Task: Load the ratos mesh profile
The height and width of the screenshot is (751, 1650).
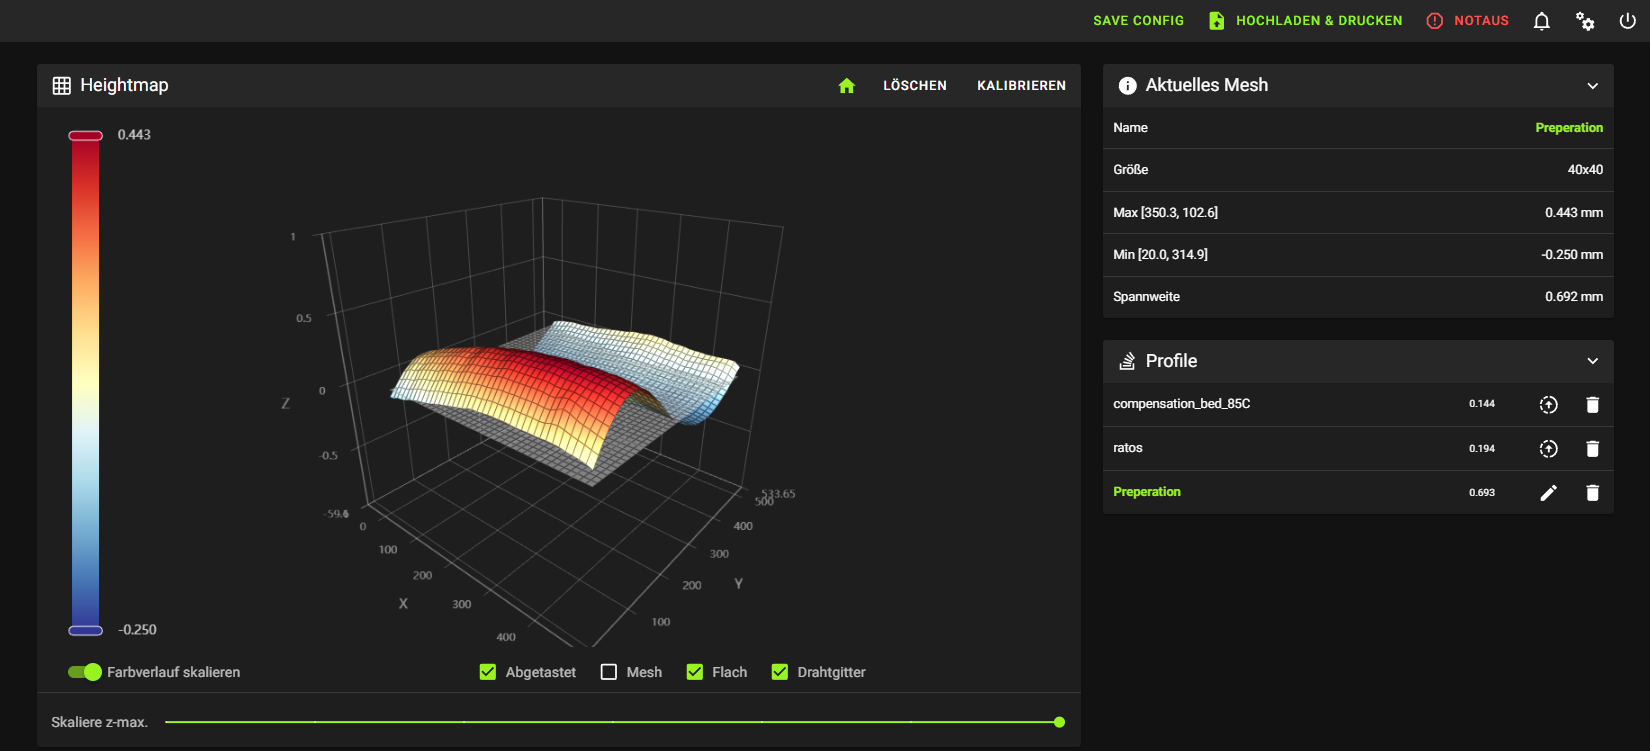Action: (x=1548, y=449)
